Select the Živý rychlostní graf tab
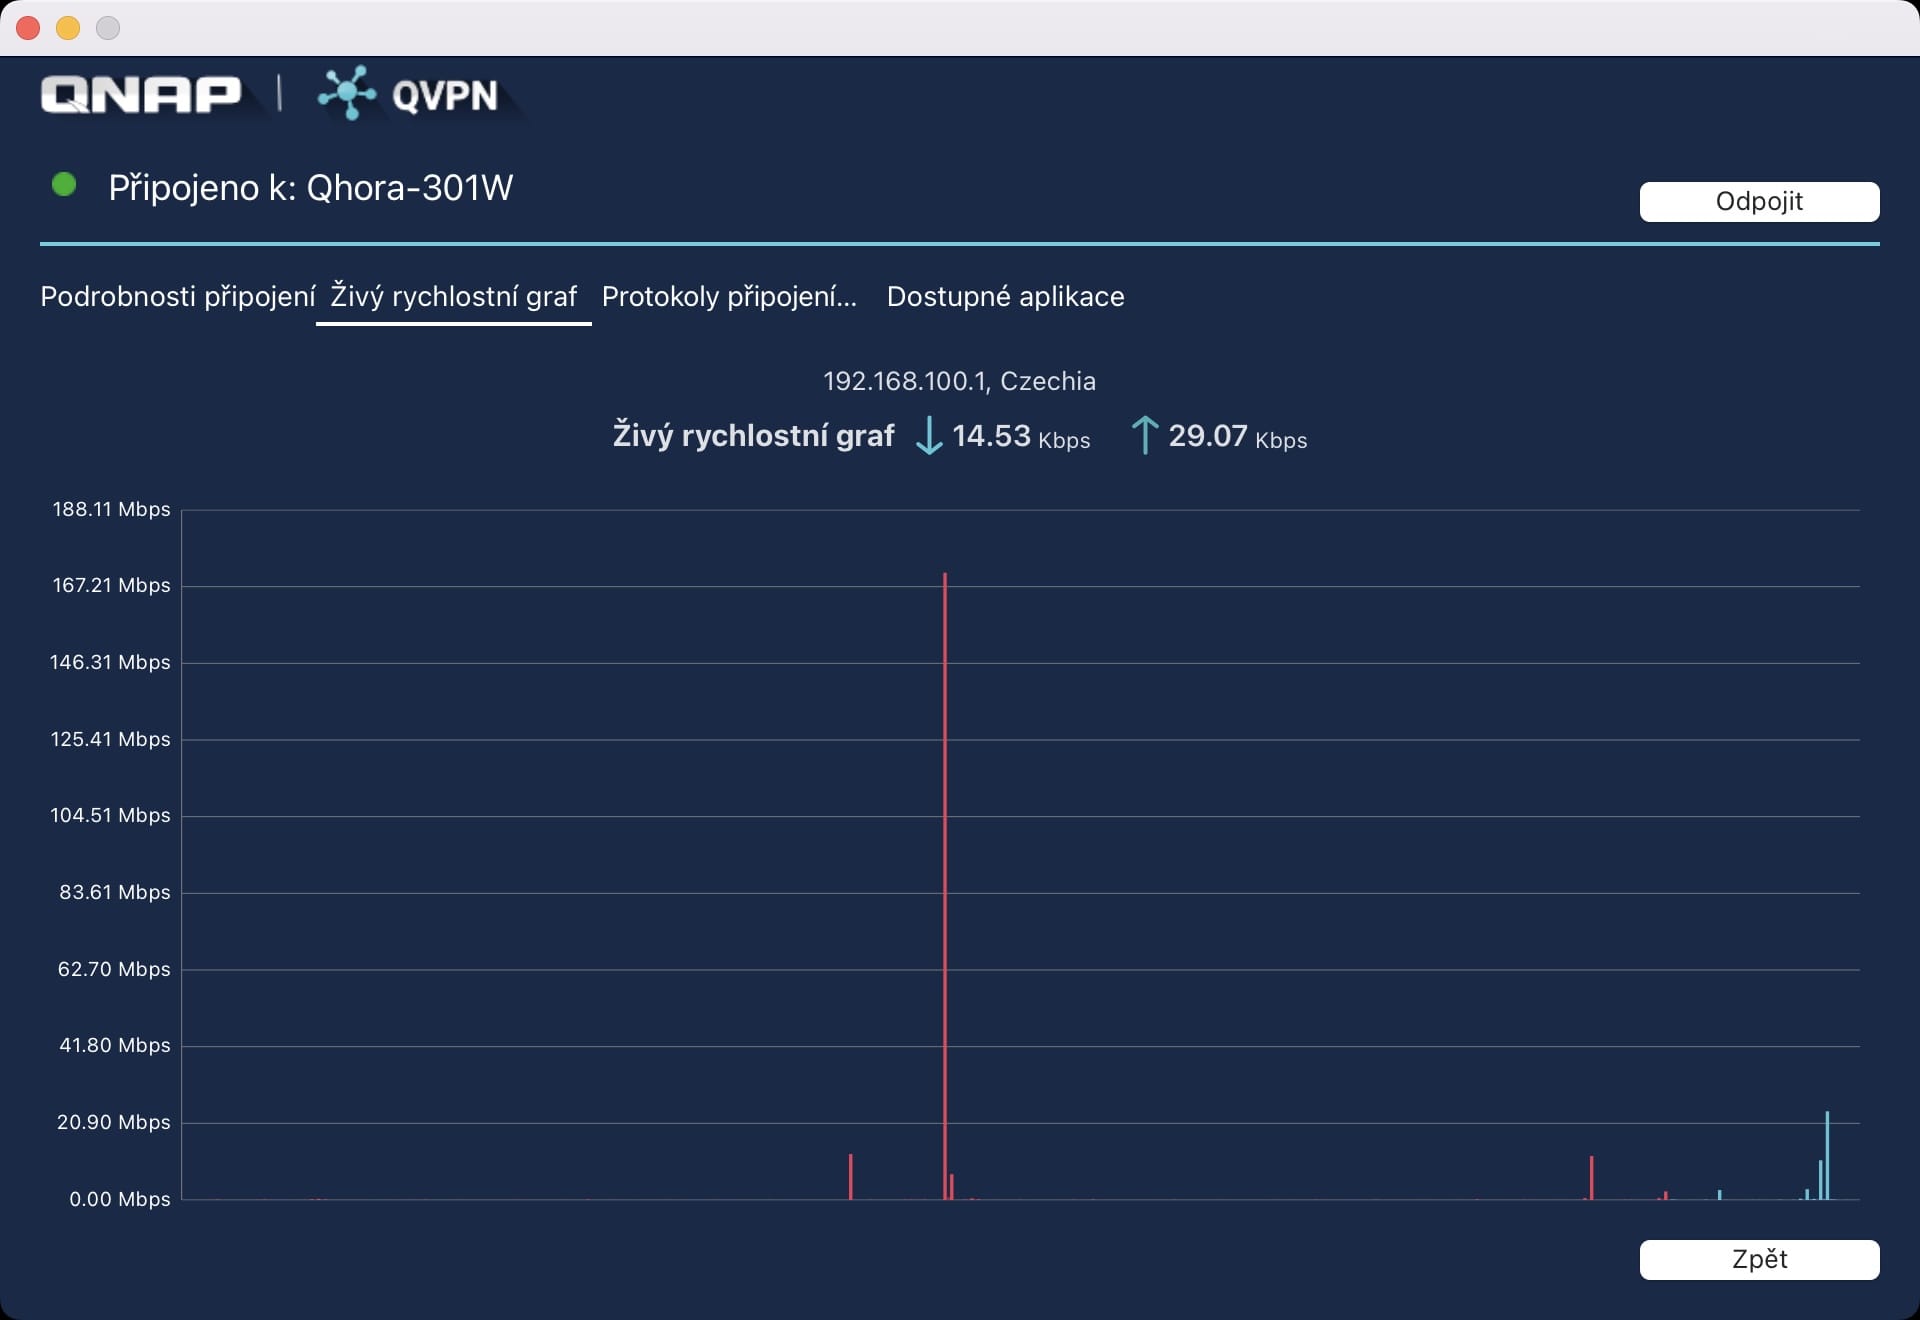This screenshot has height=1320, width=1920. pyautogui.click(x=453, y=297)
